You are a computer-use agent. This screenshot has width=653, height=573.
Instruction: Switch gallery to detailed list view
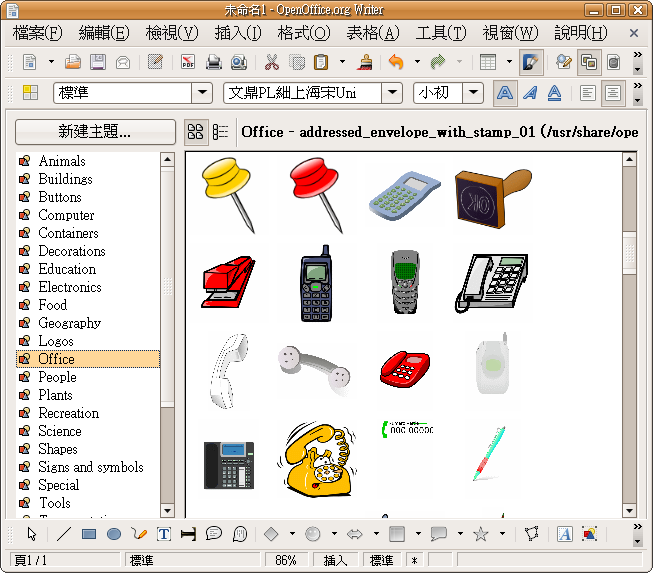221,132
